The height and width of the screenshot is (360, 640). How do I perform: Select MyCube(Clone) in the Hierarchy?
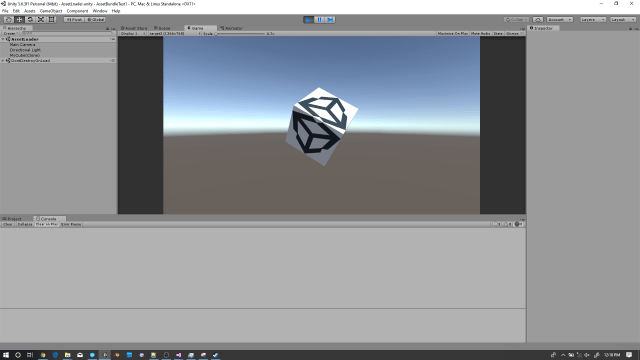[x=25, y=55]
